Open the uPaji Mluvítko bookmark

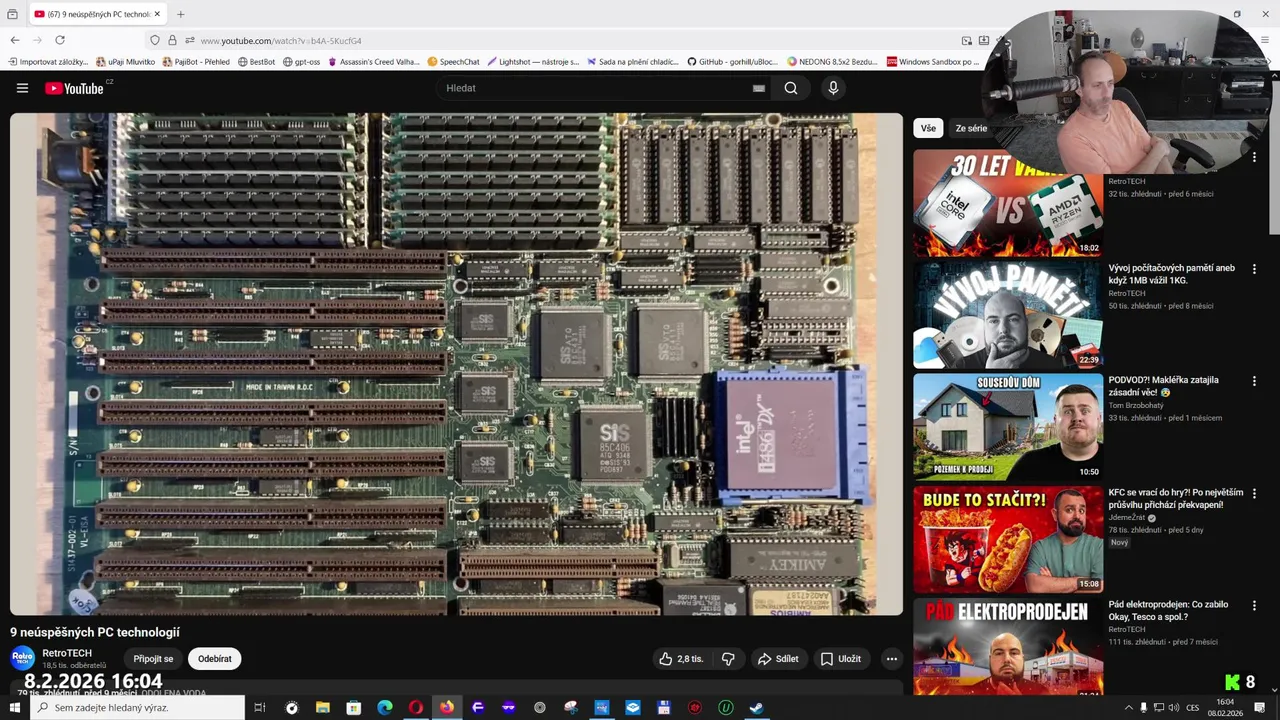(126, 62)
